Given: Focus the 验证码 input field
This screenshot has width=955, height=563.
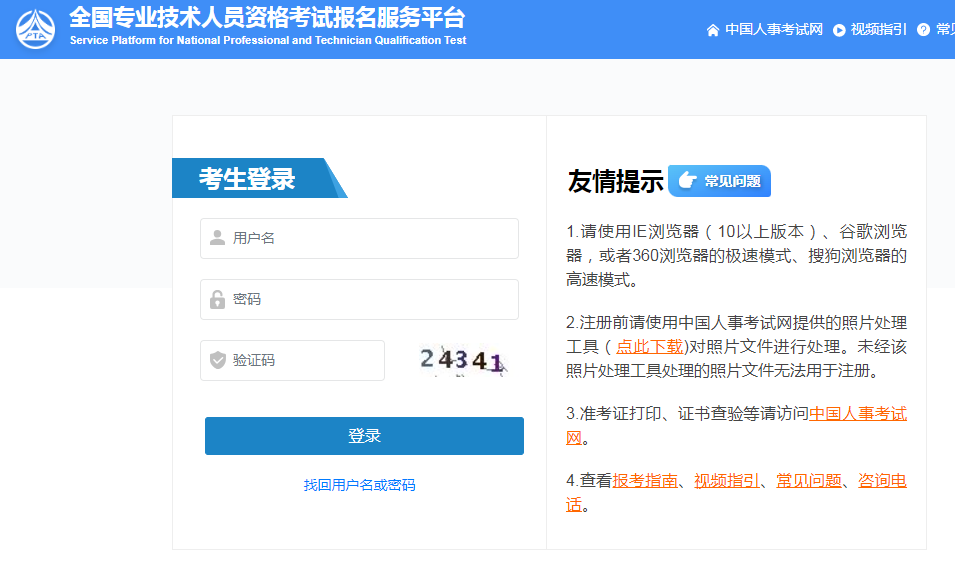Looking at the screenshot, I should pyautogui.click(x=292, y=360).
